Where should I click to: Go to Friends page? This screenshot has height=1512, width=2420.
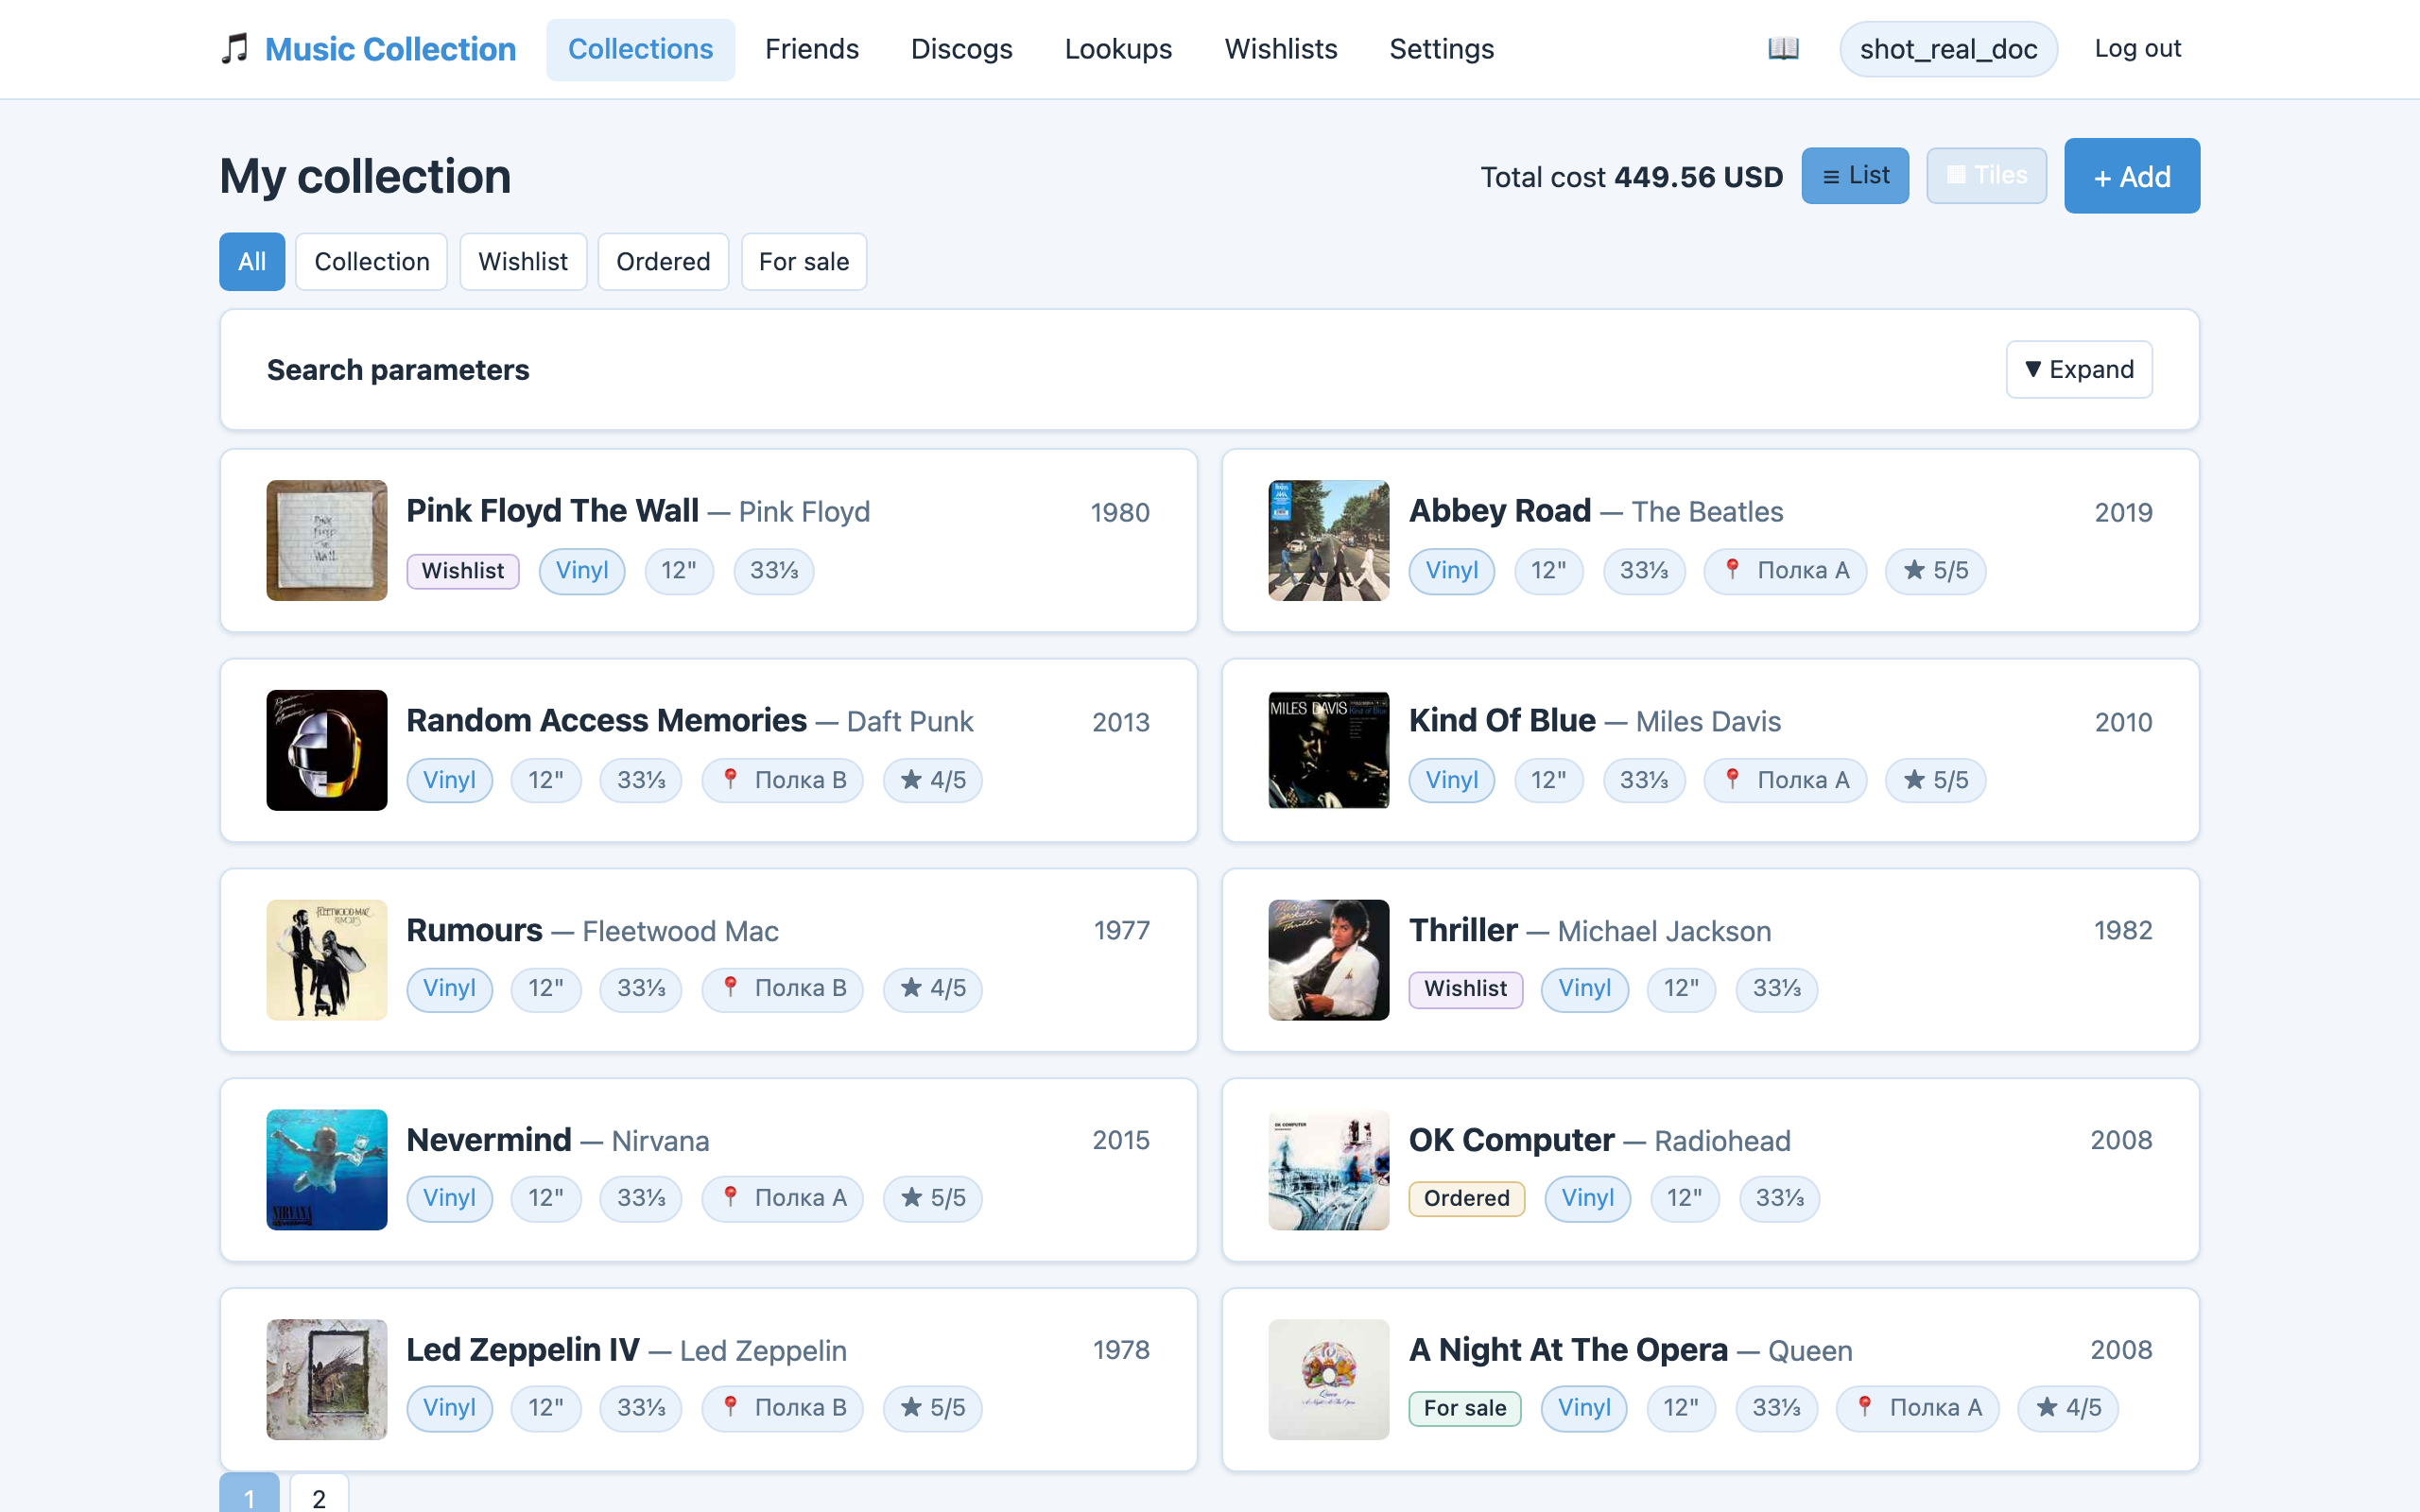[812, 49]
